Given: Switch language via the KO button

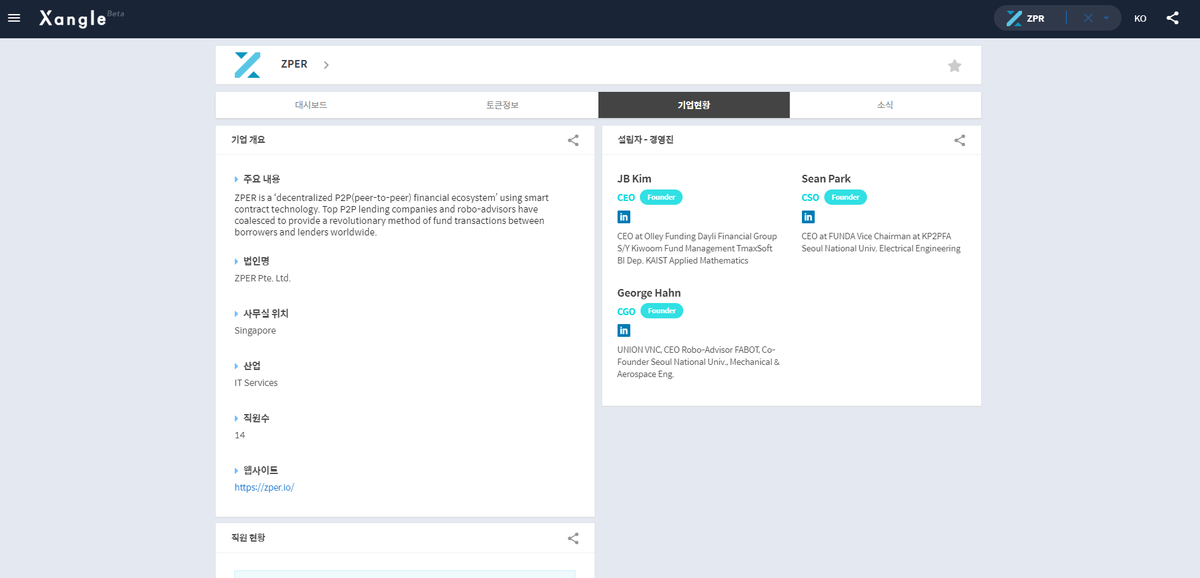Looking at the screenshot, I should [x=1140, y=18].
